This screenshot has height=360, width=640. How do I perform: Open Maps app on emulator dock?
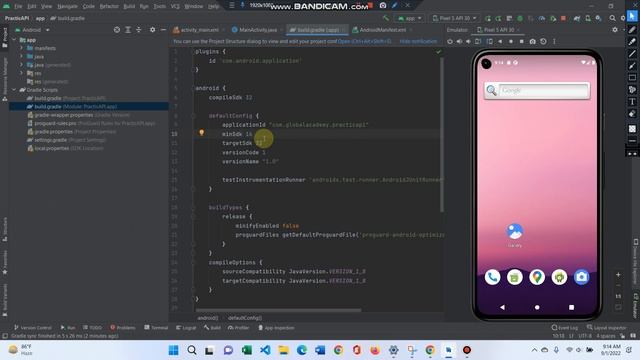click(537, 277)
